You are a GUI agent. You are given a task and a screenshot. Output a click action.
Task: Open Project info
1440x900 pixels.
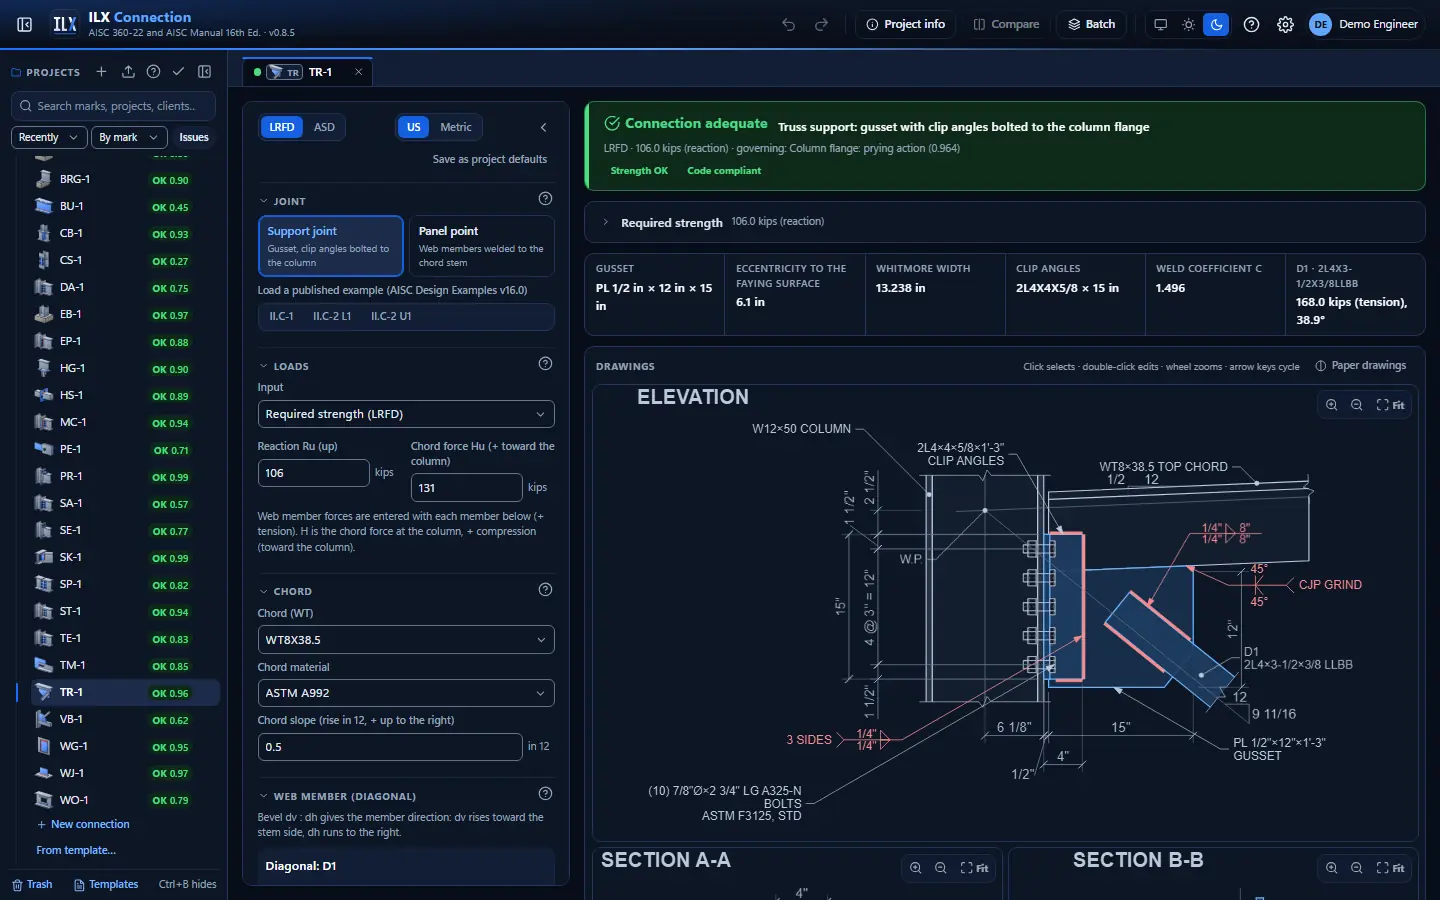point(905,24)
